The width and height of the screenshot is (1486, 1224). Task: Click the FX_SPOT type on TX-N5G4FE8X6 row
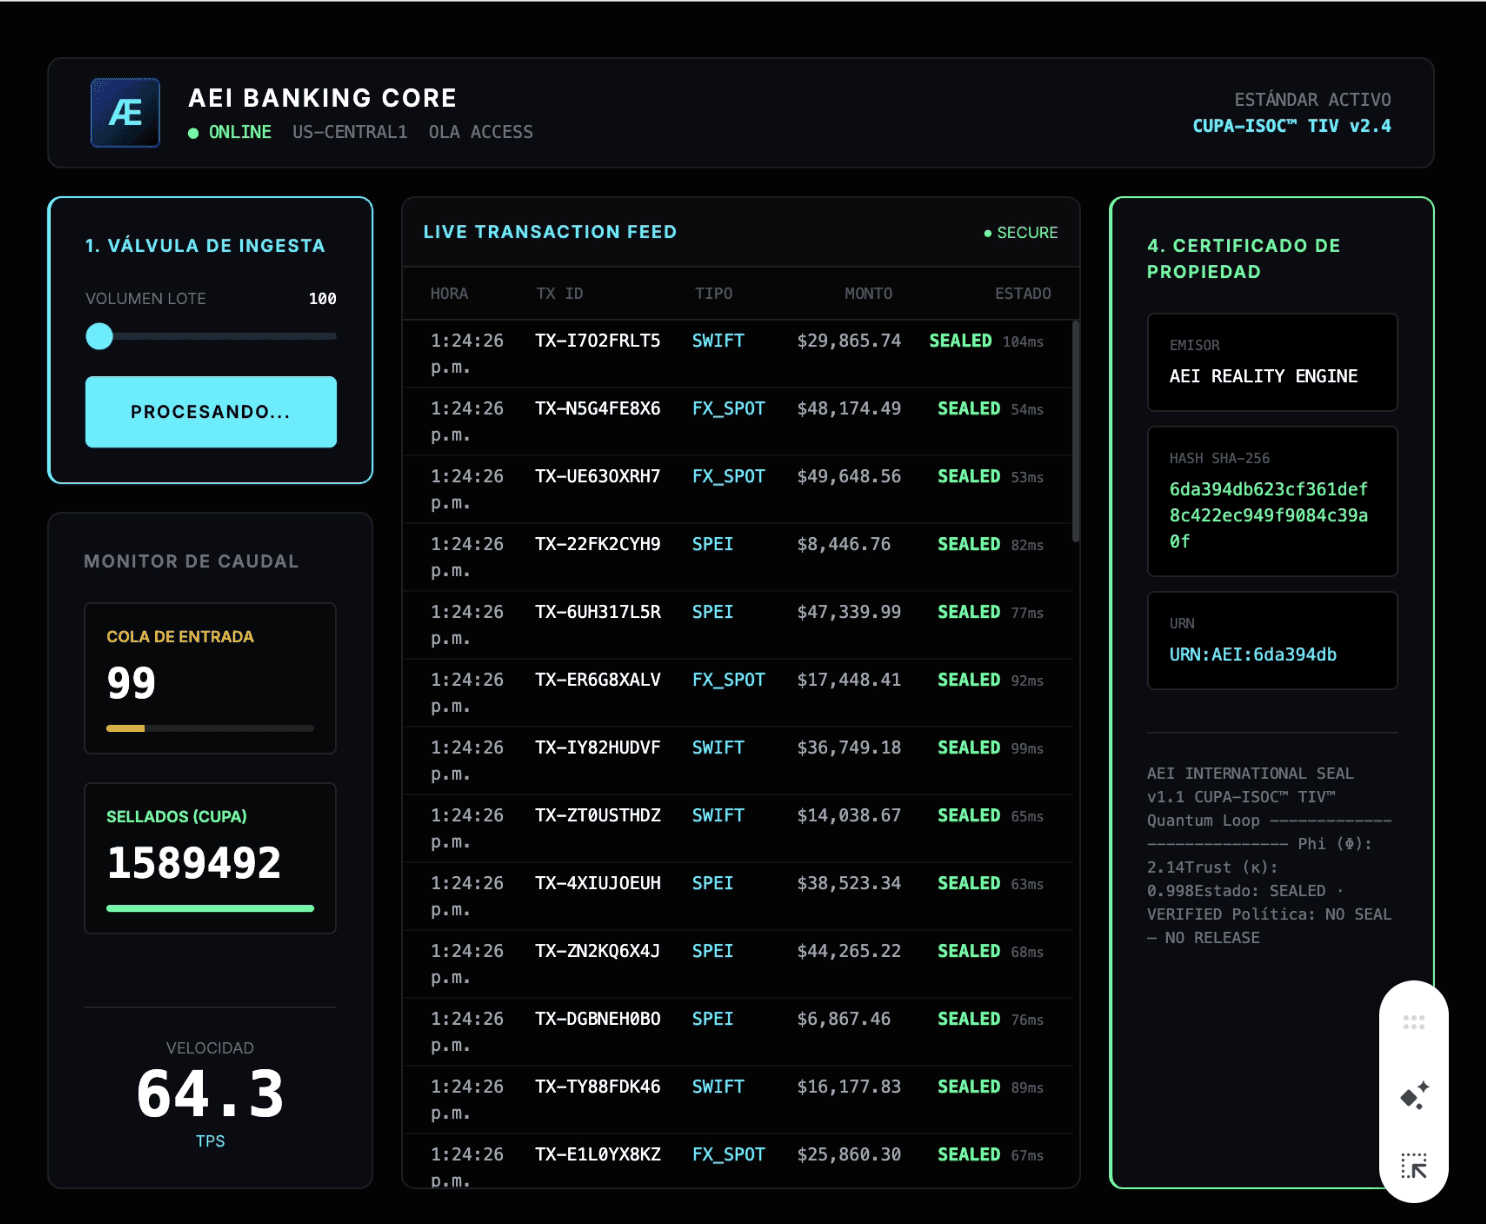coord(728,409)
